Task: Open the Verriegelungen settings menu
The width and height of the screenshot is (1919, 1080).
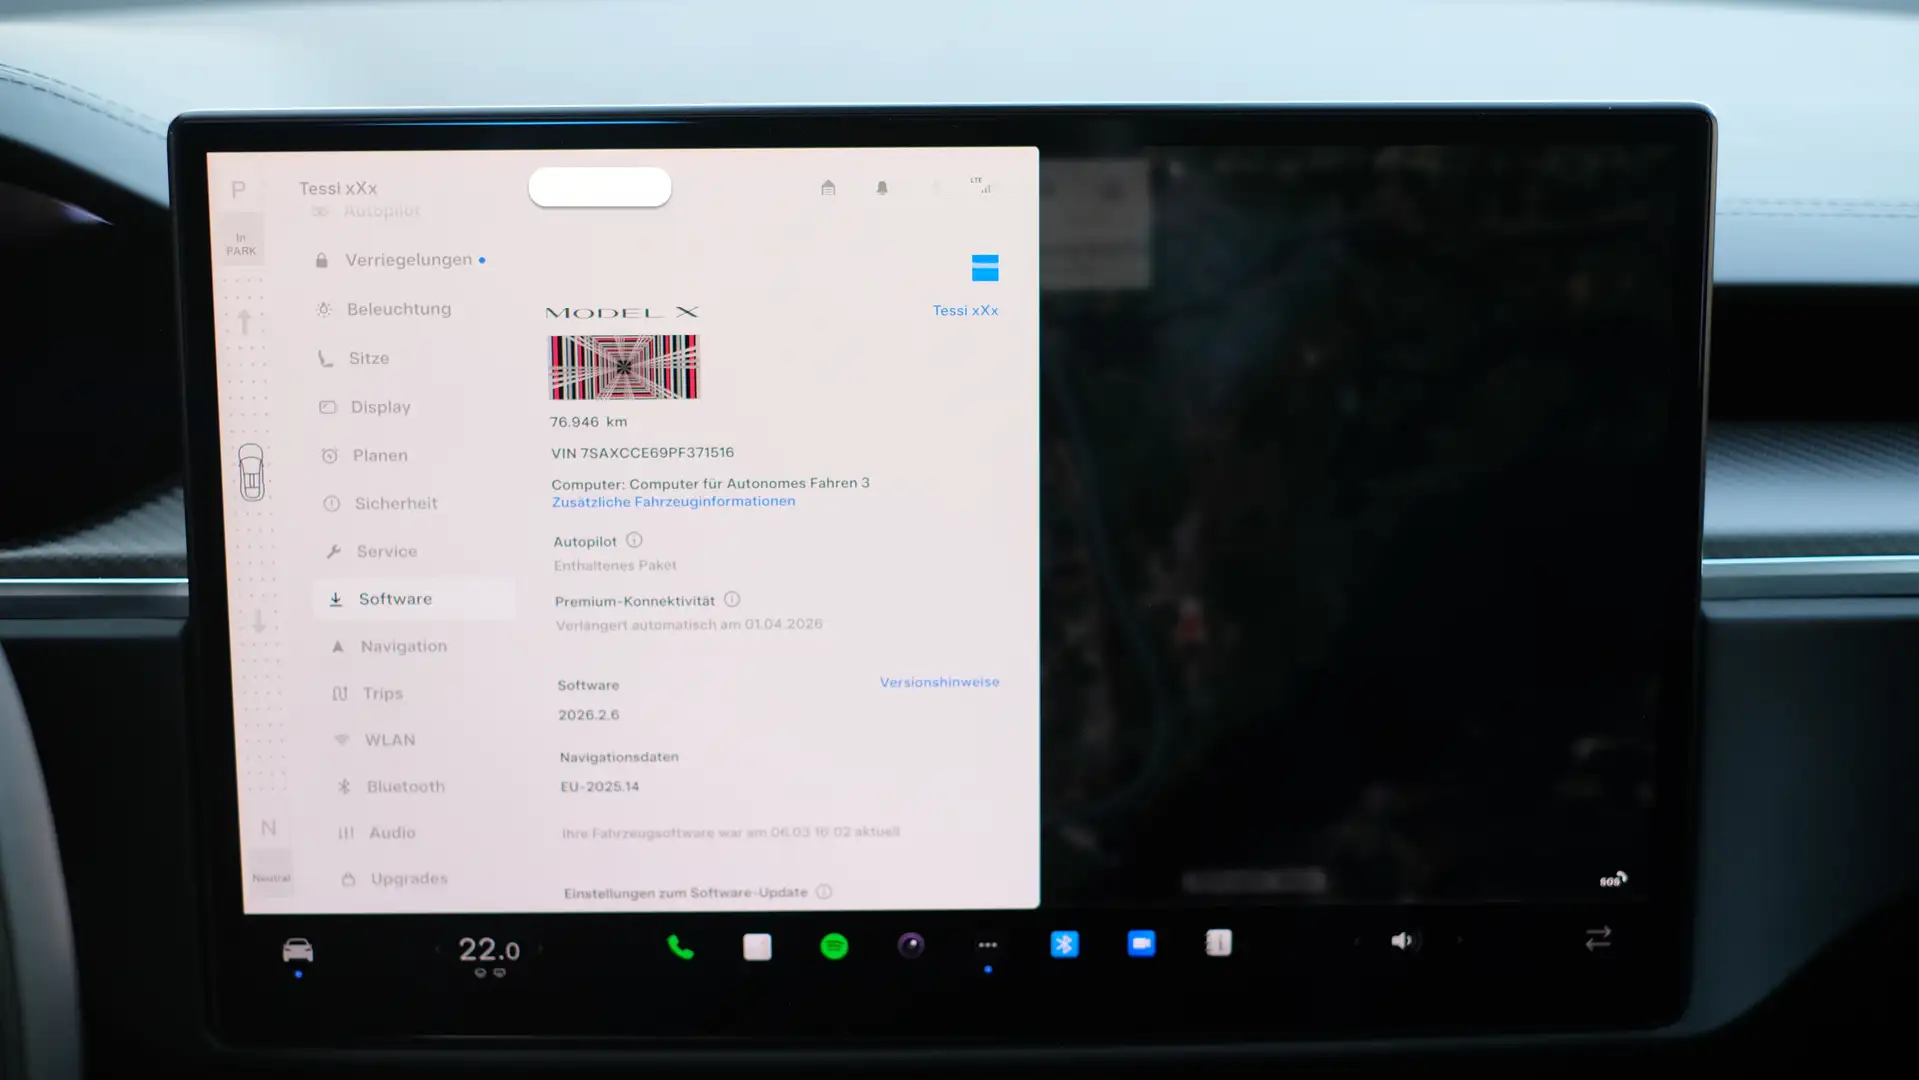Action: click(x=408, y=260)
